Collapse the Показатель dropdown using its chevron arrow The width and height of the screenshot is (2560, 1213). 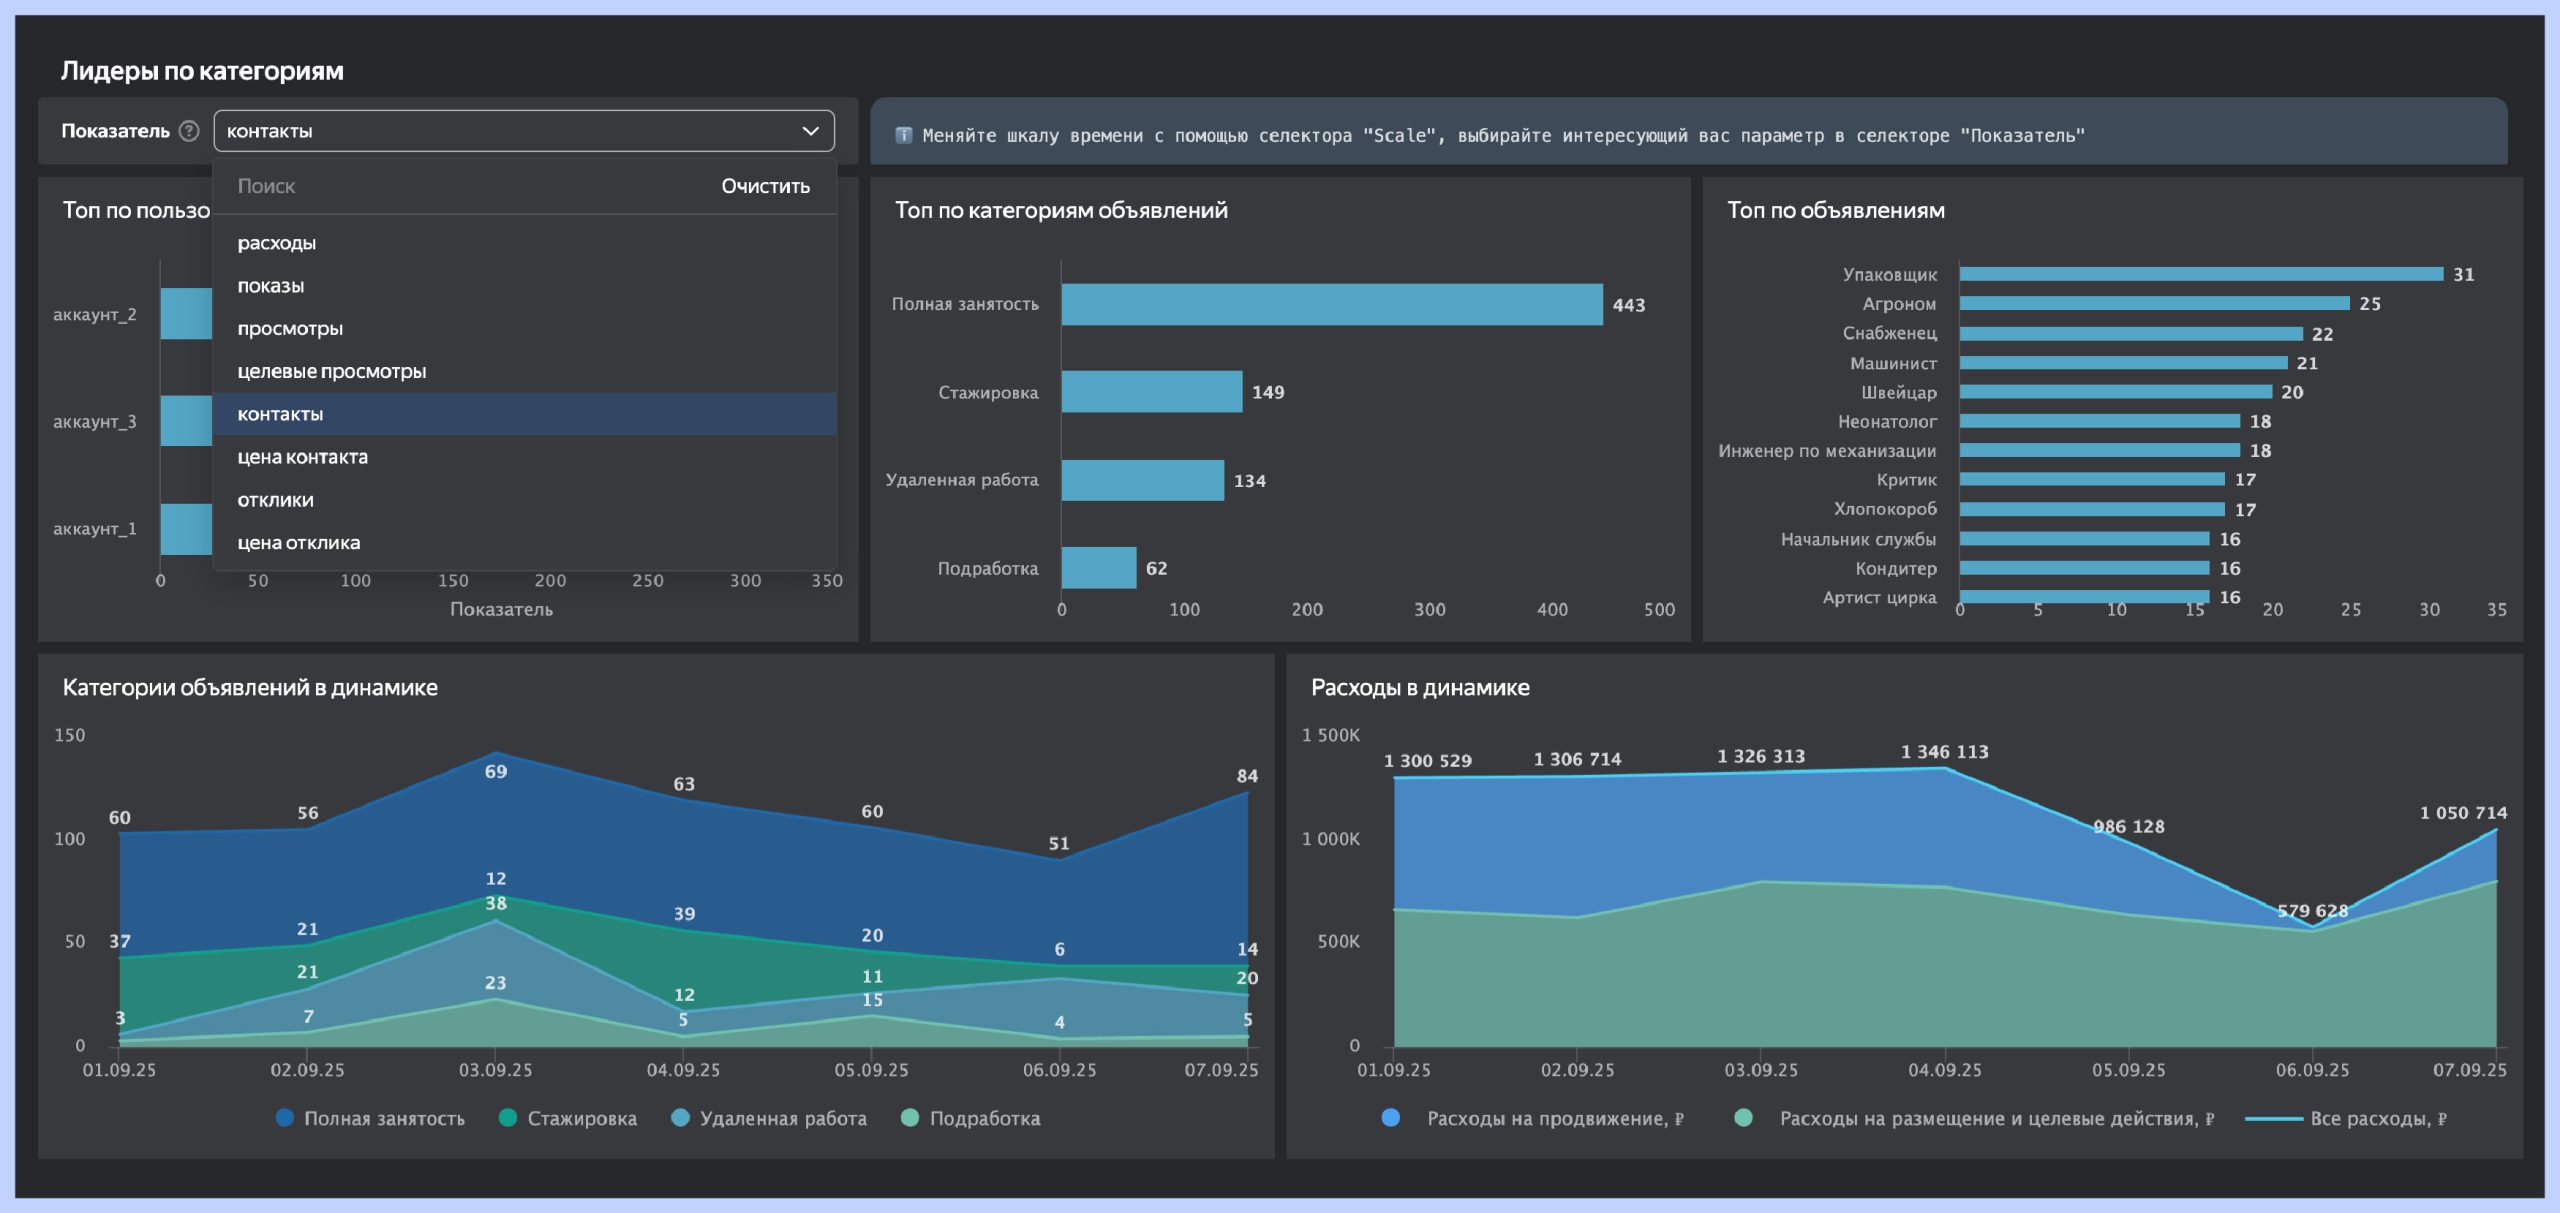point(810,131)
